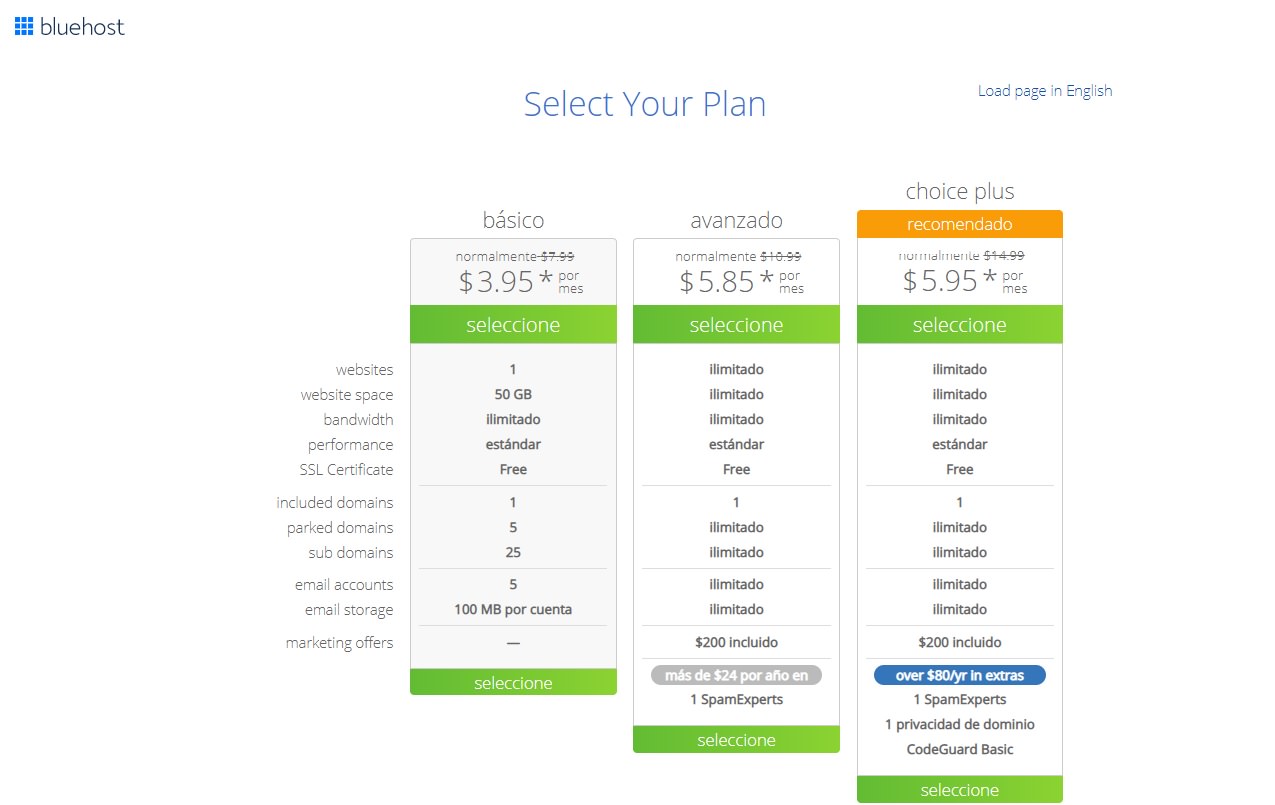The width and height of the screenshot is (1275, 805).
Task: Click the $3.95 price of básico plan
Action: coord(497,282)
